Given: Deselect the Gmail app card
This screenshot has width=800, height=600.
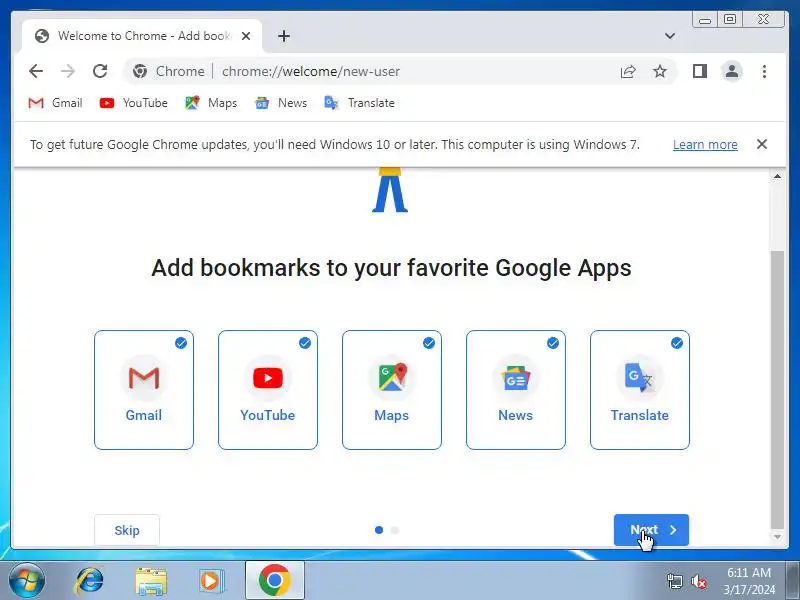Looking at the screenshot, I should click(x=144, y=390).
